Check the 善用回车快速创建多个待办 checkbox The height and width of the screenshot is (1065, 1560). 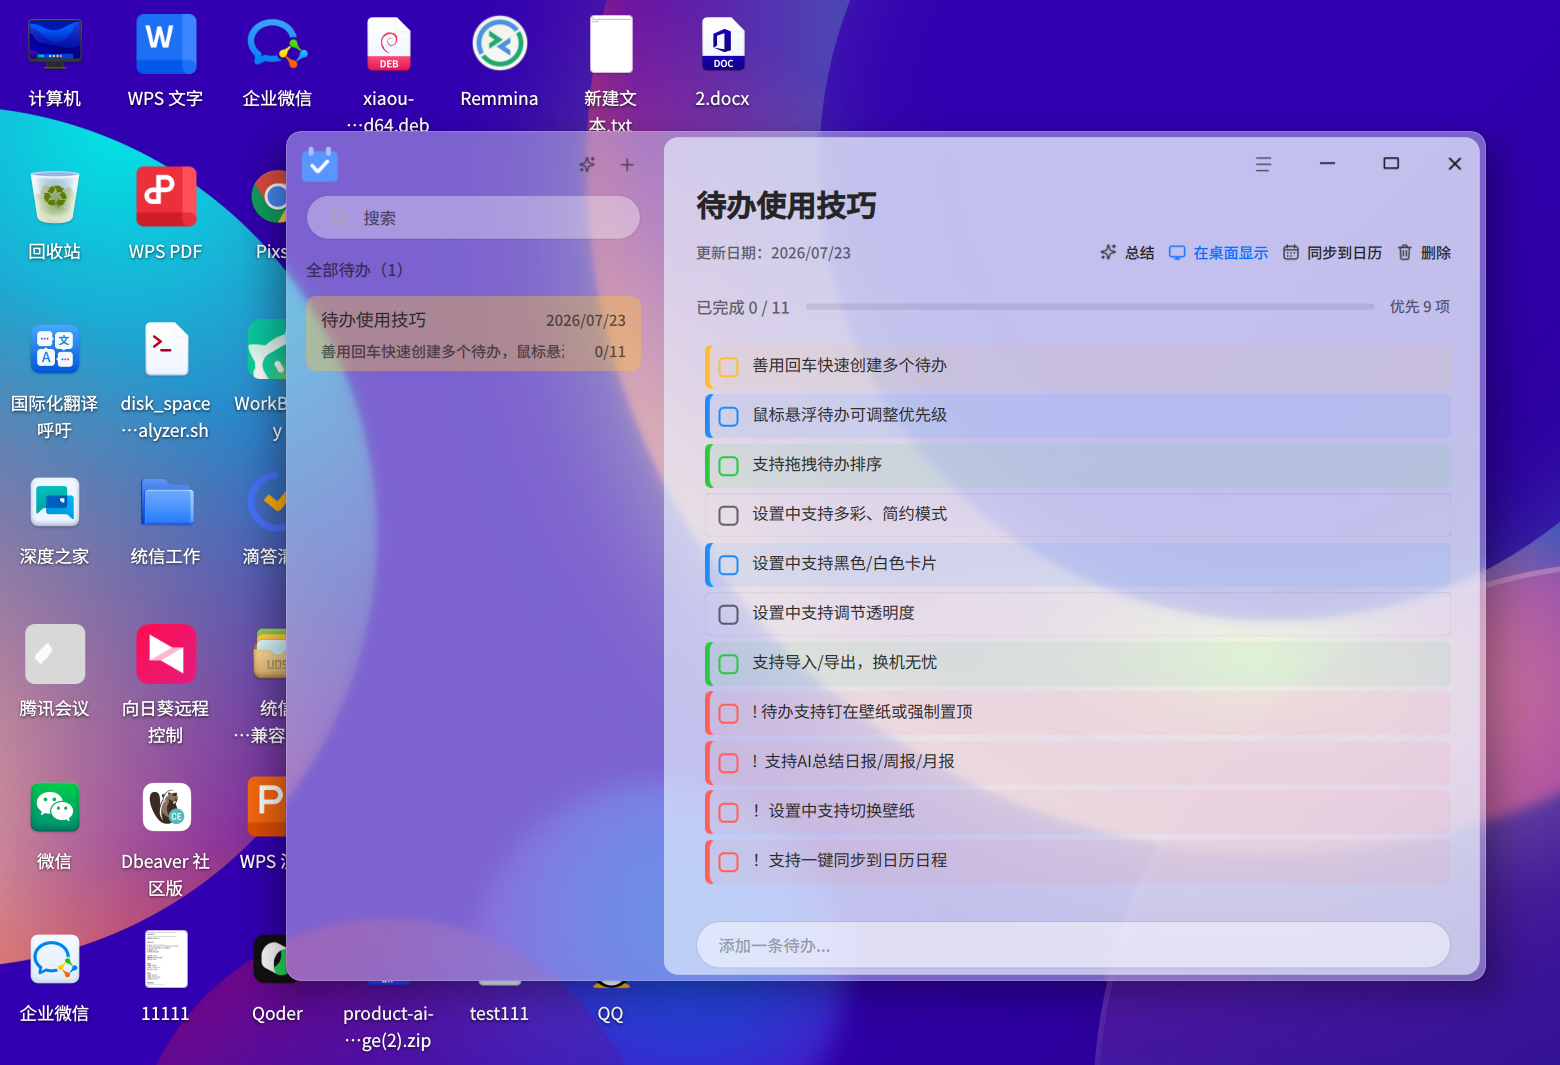pyautogui.click(x=729, y=367)
